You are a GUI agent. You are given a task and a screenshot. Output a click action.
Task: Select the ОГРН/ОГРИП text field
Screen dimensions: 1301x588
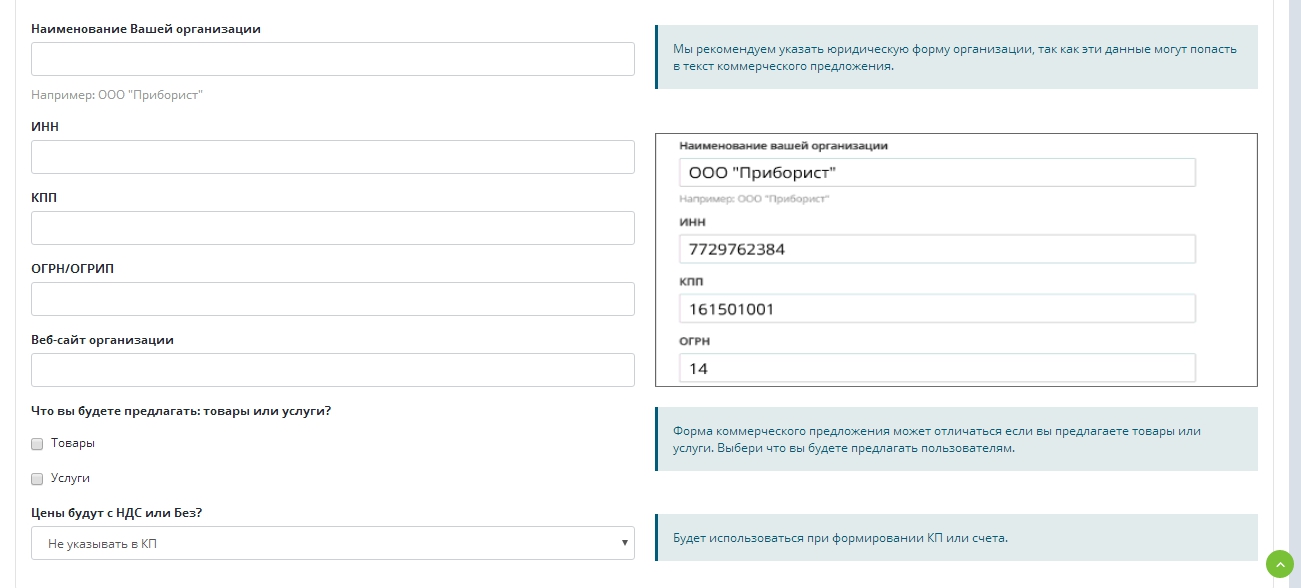tap(333, 299)
